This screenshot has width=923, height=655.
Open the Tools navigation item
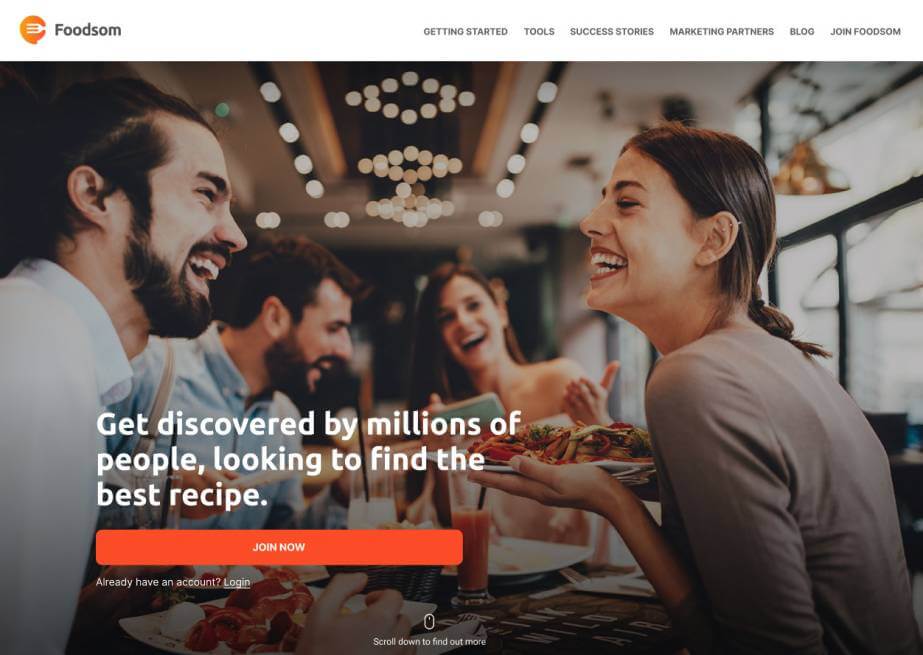[x=539, y=32]
